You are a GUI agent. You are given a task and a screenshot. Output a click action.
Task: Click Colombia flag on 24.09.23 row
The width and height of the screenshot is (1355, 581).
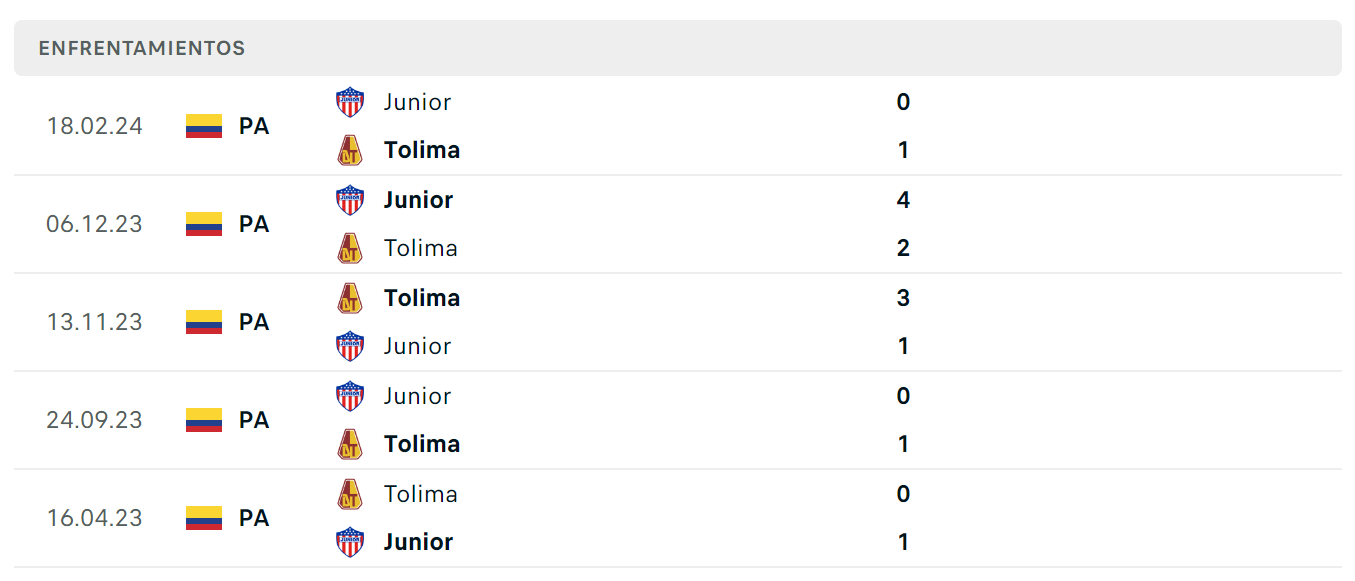pos(204,420)
